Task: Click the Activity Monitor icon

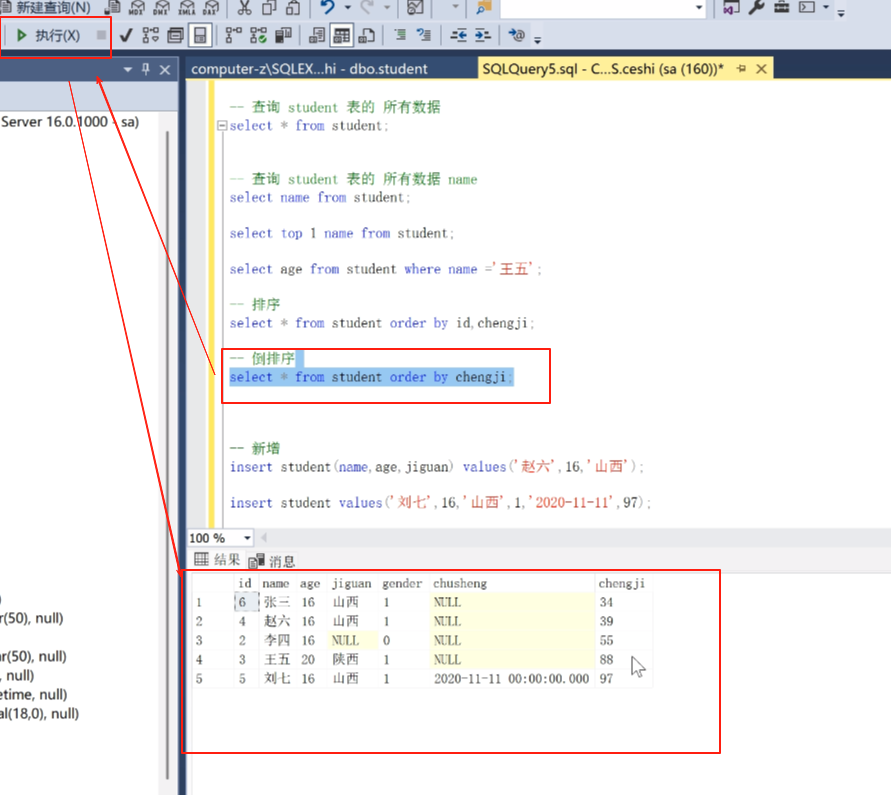Action: pos(415,7)
